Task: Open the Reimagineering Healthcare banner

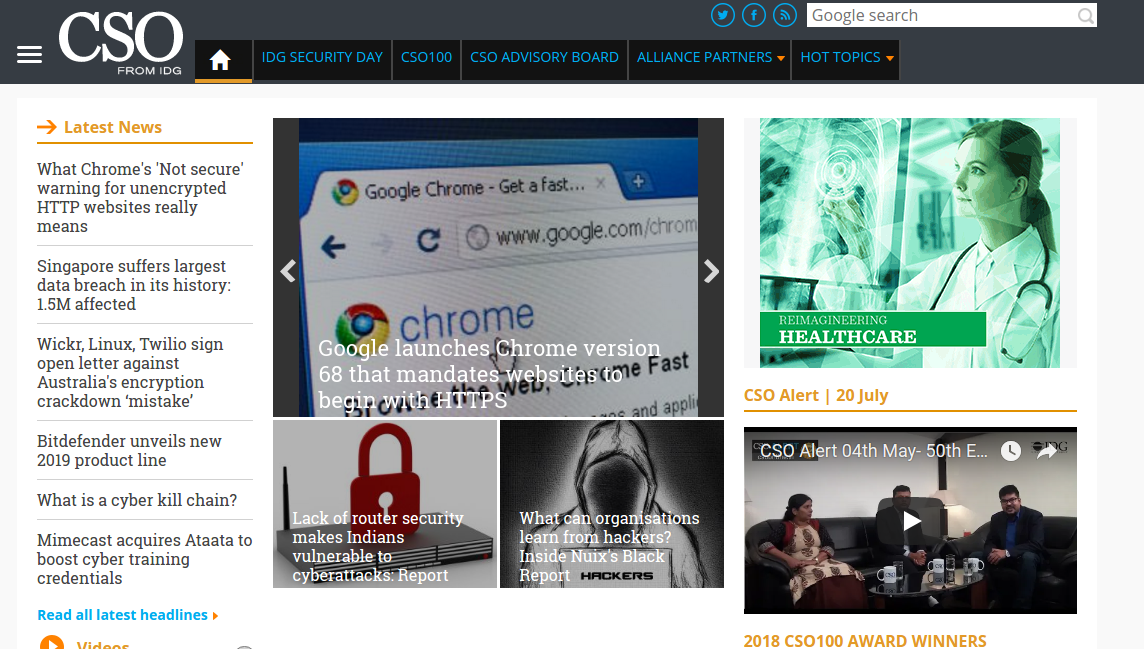Action: (909, 243)
